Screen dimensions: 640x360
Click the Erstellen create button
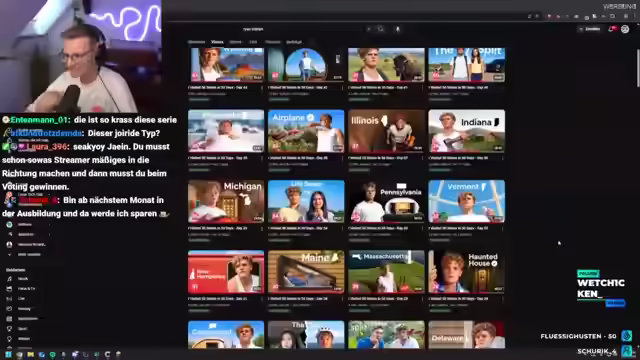pyautogui.click(x=589, y=29)
